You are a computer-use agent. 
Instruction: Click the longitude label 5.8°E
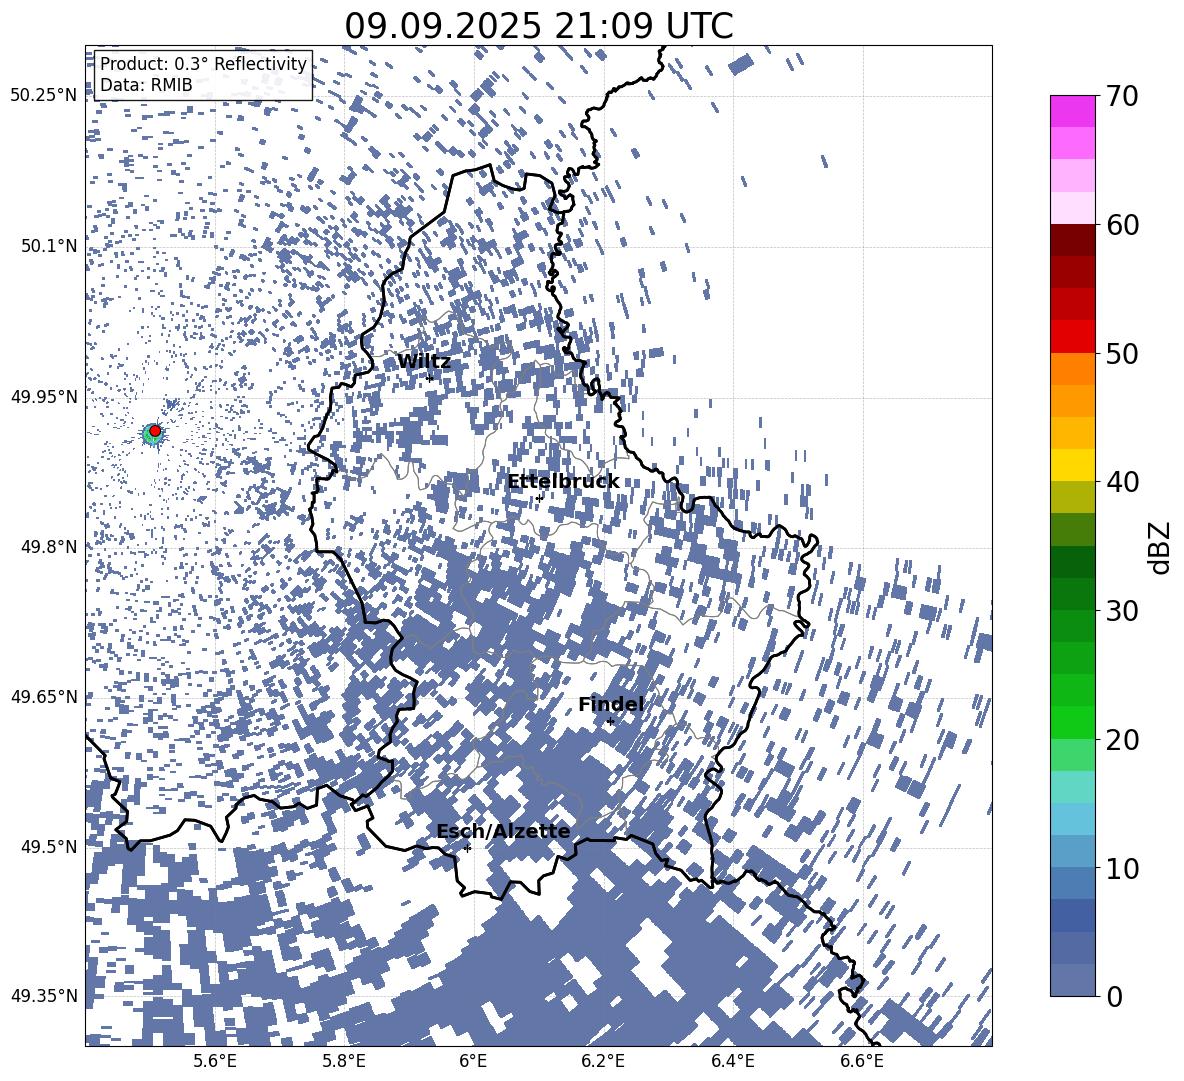point(344,1061)
